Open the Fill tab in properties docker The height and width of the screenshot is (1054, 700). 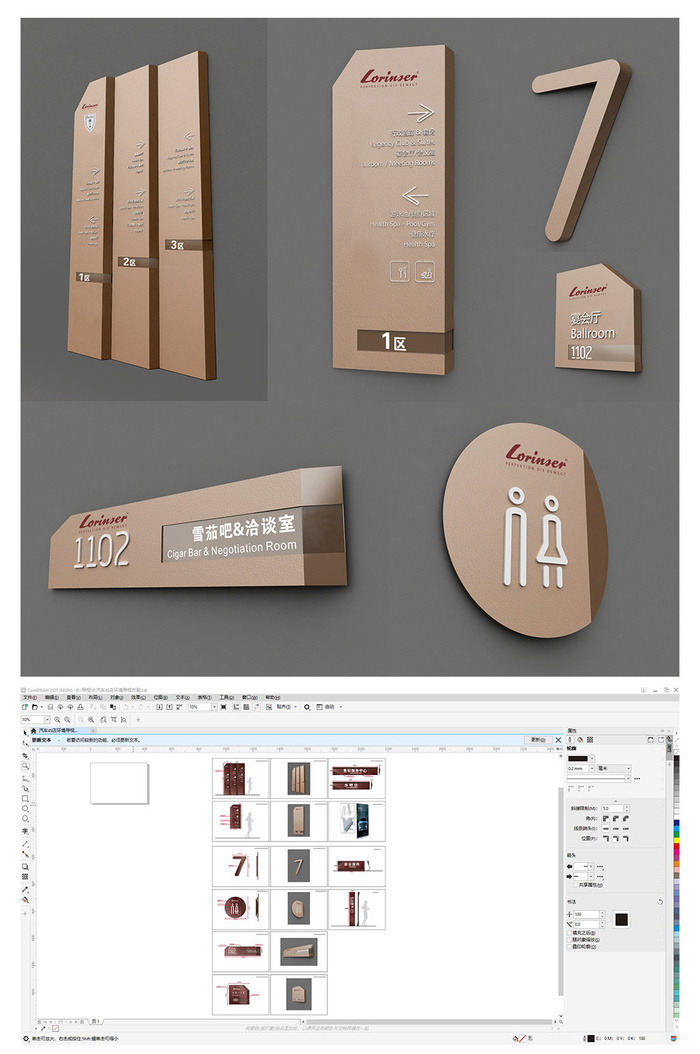pyautogui.click(x=580, y=739)
